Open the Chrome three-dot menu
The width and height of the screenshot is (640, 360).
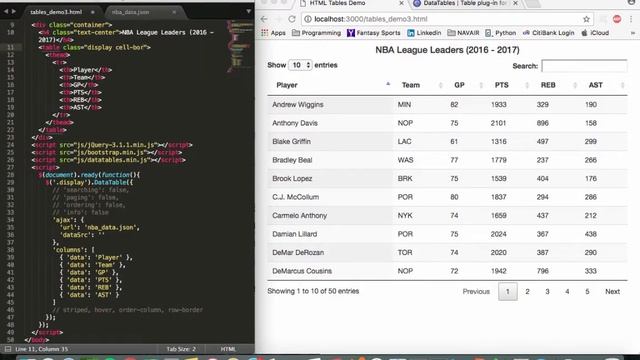(x=631, y=19)
